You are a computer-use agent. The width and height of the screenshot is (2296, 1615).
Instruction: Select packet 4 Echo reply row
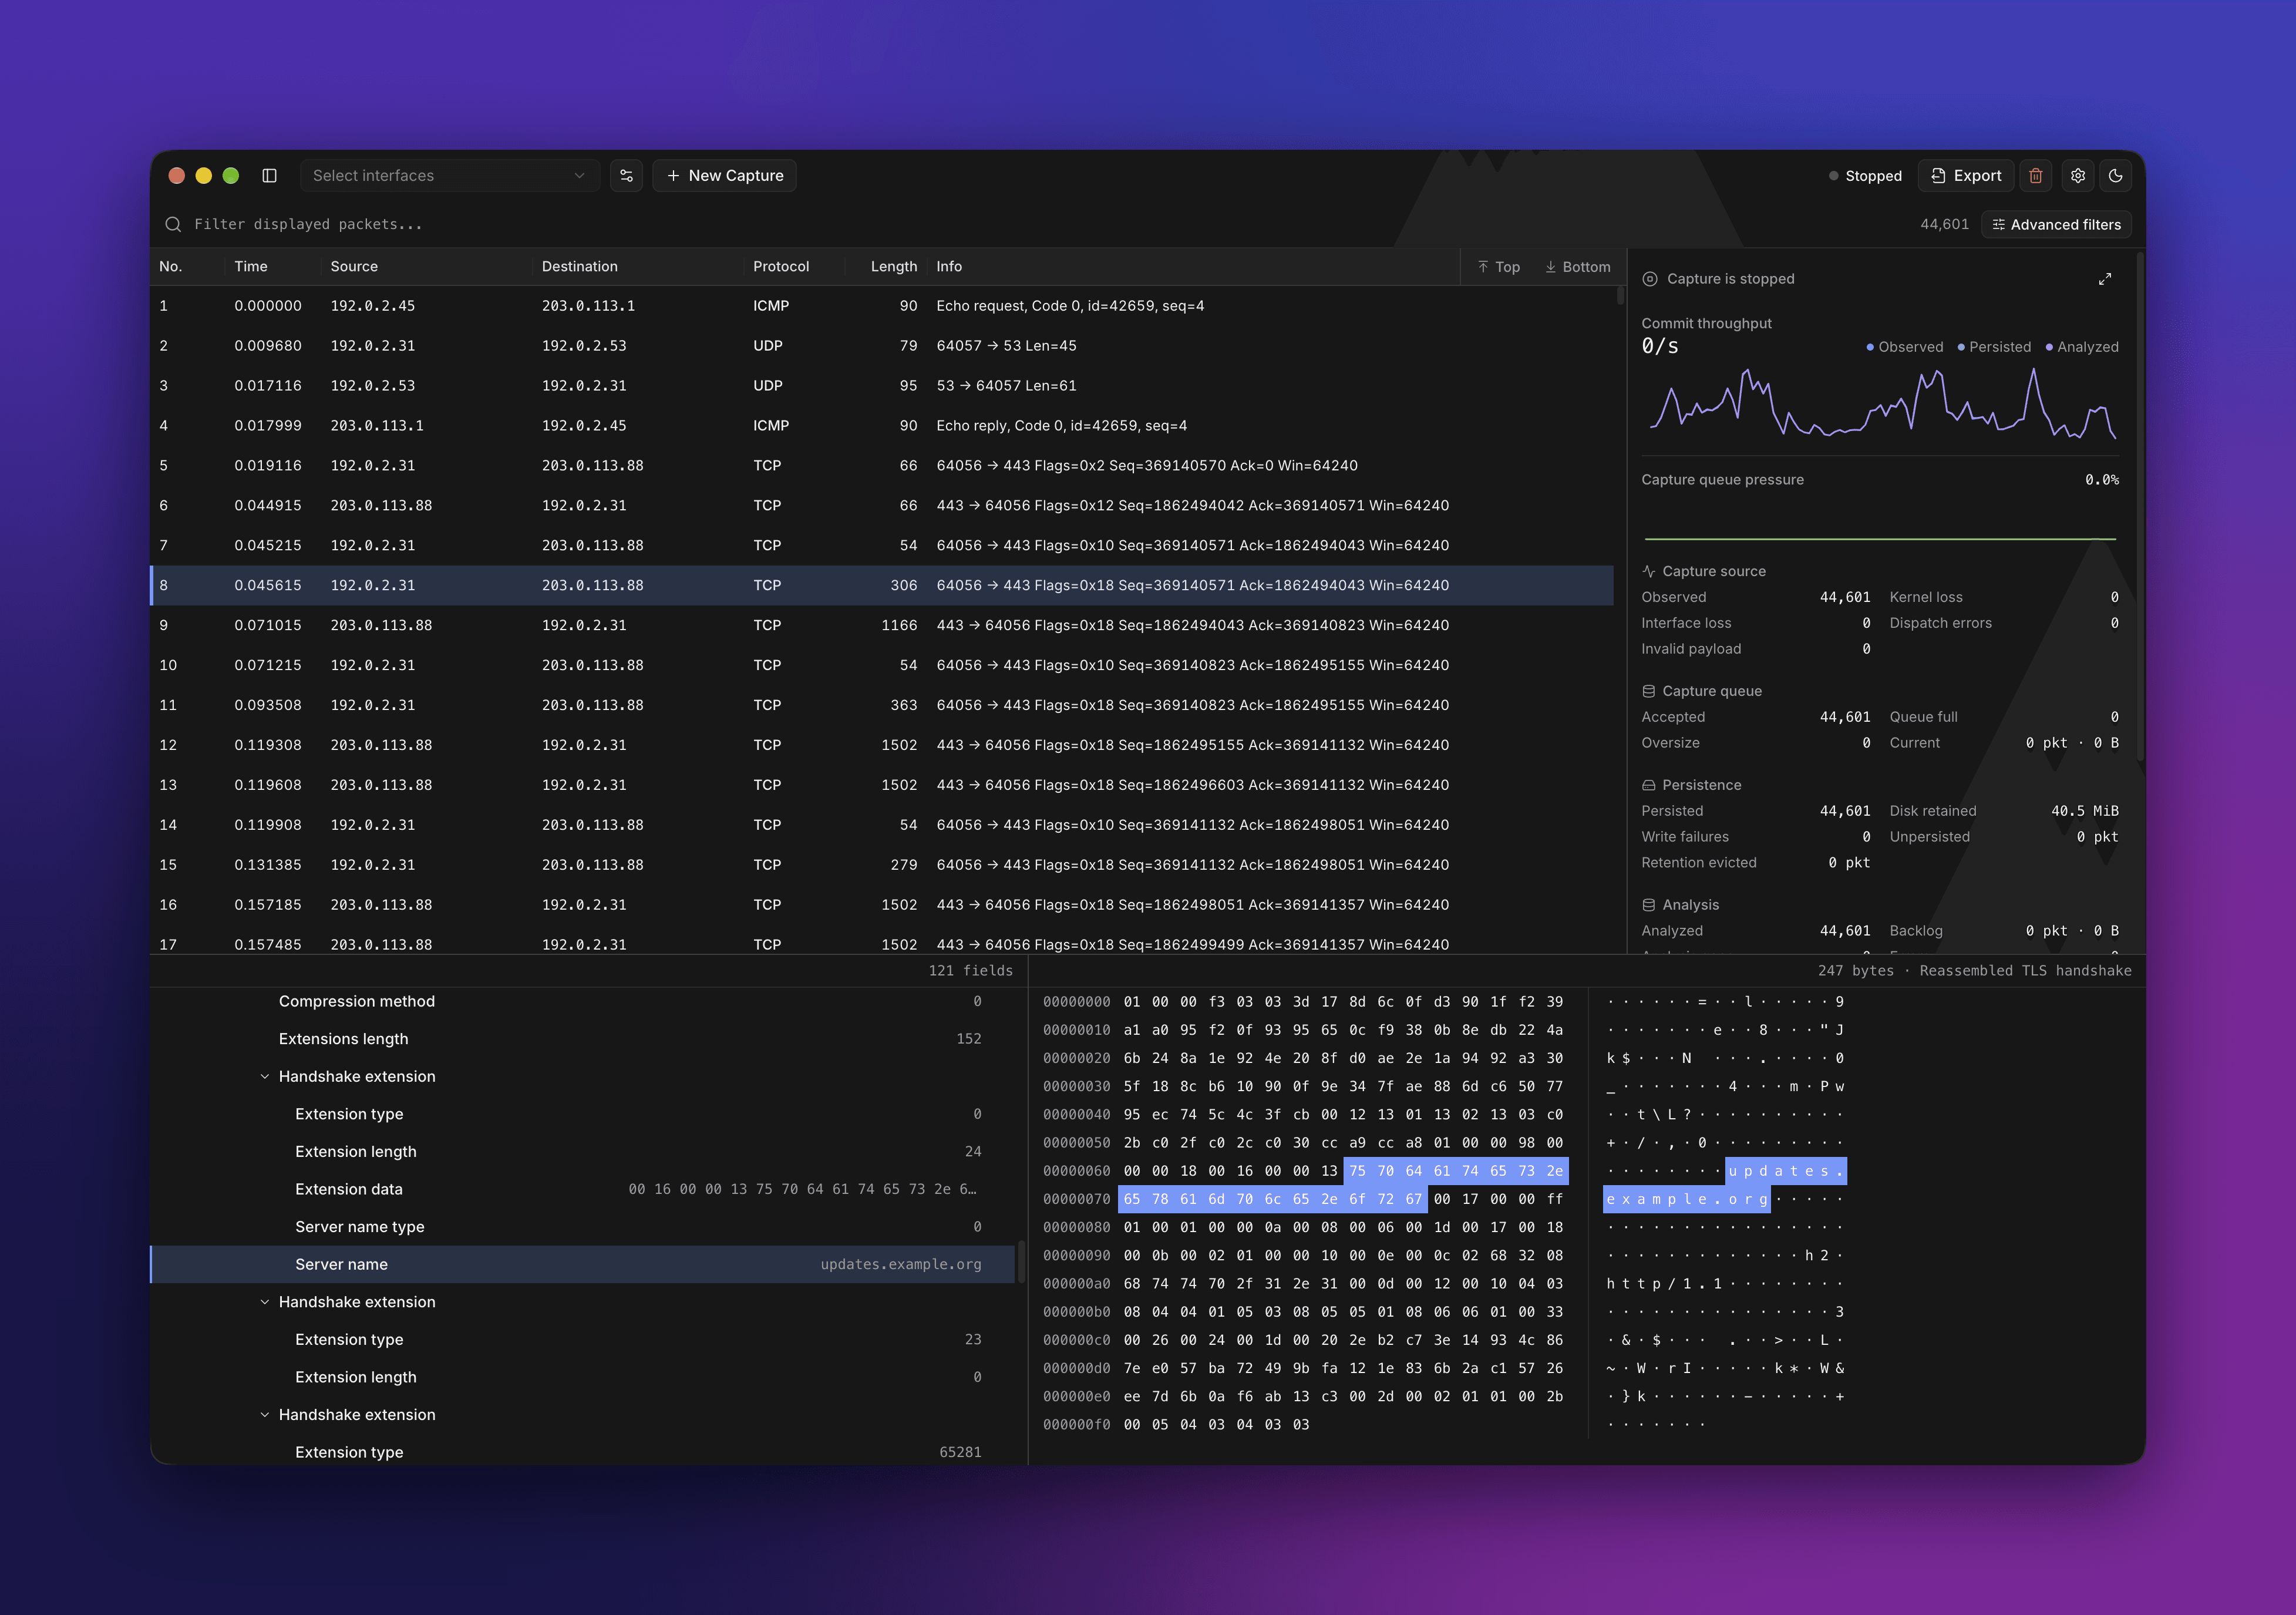(x=881, y=426)
